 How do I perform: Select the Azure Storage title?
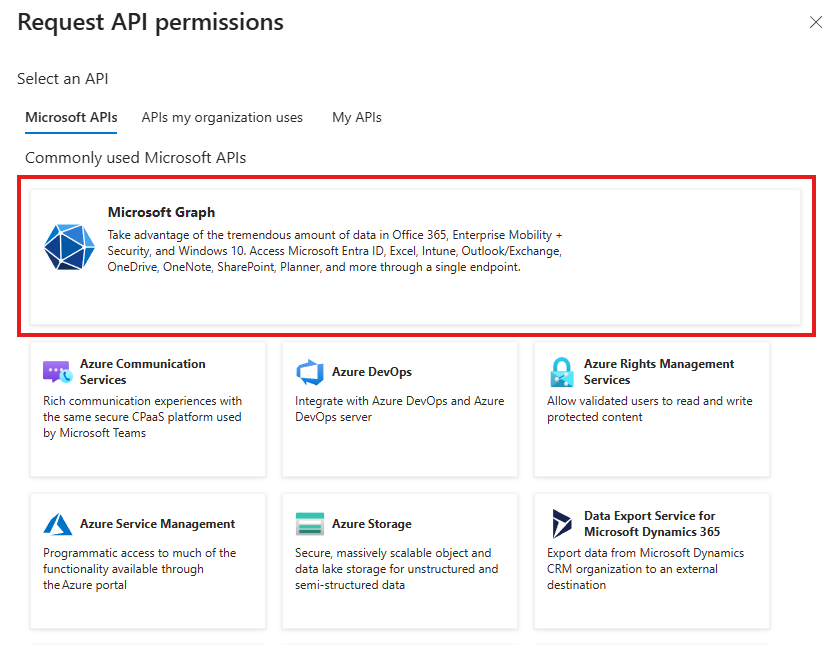click(372, 524)
